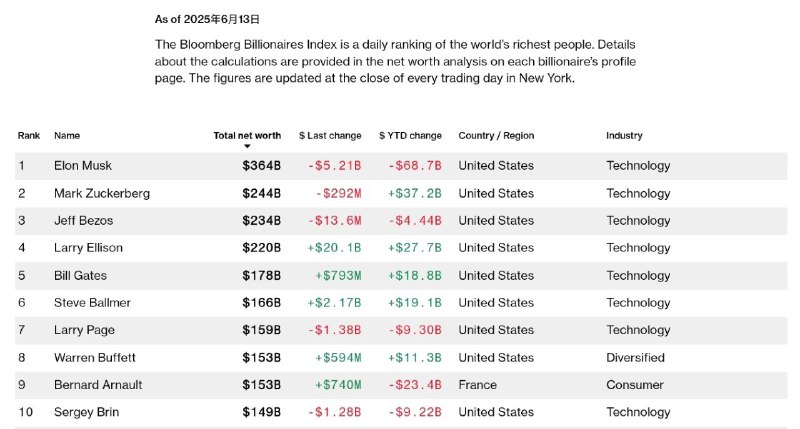Open Steve Ballmer's profile
This screenshot has width=800, height=429.
point(92,302)
